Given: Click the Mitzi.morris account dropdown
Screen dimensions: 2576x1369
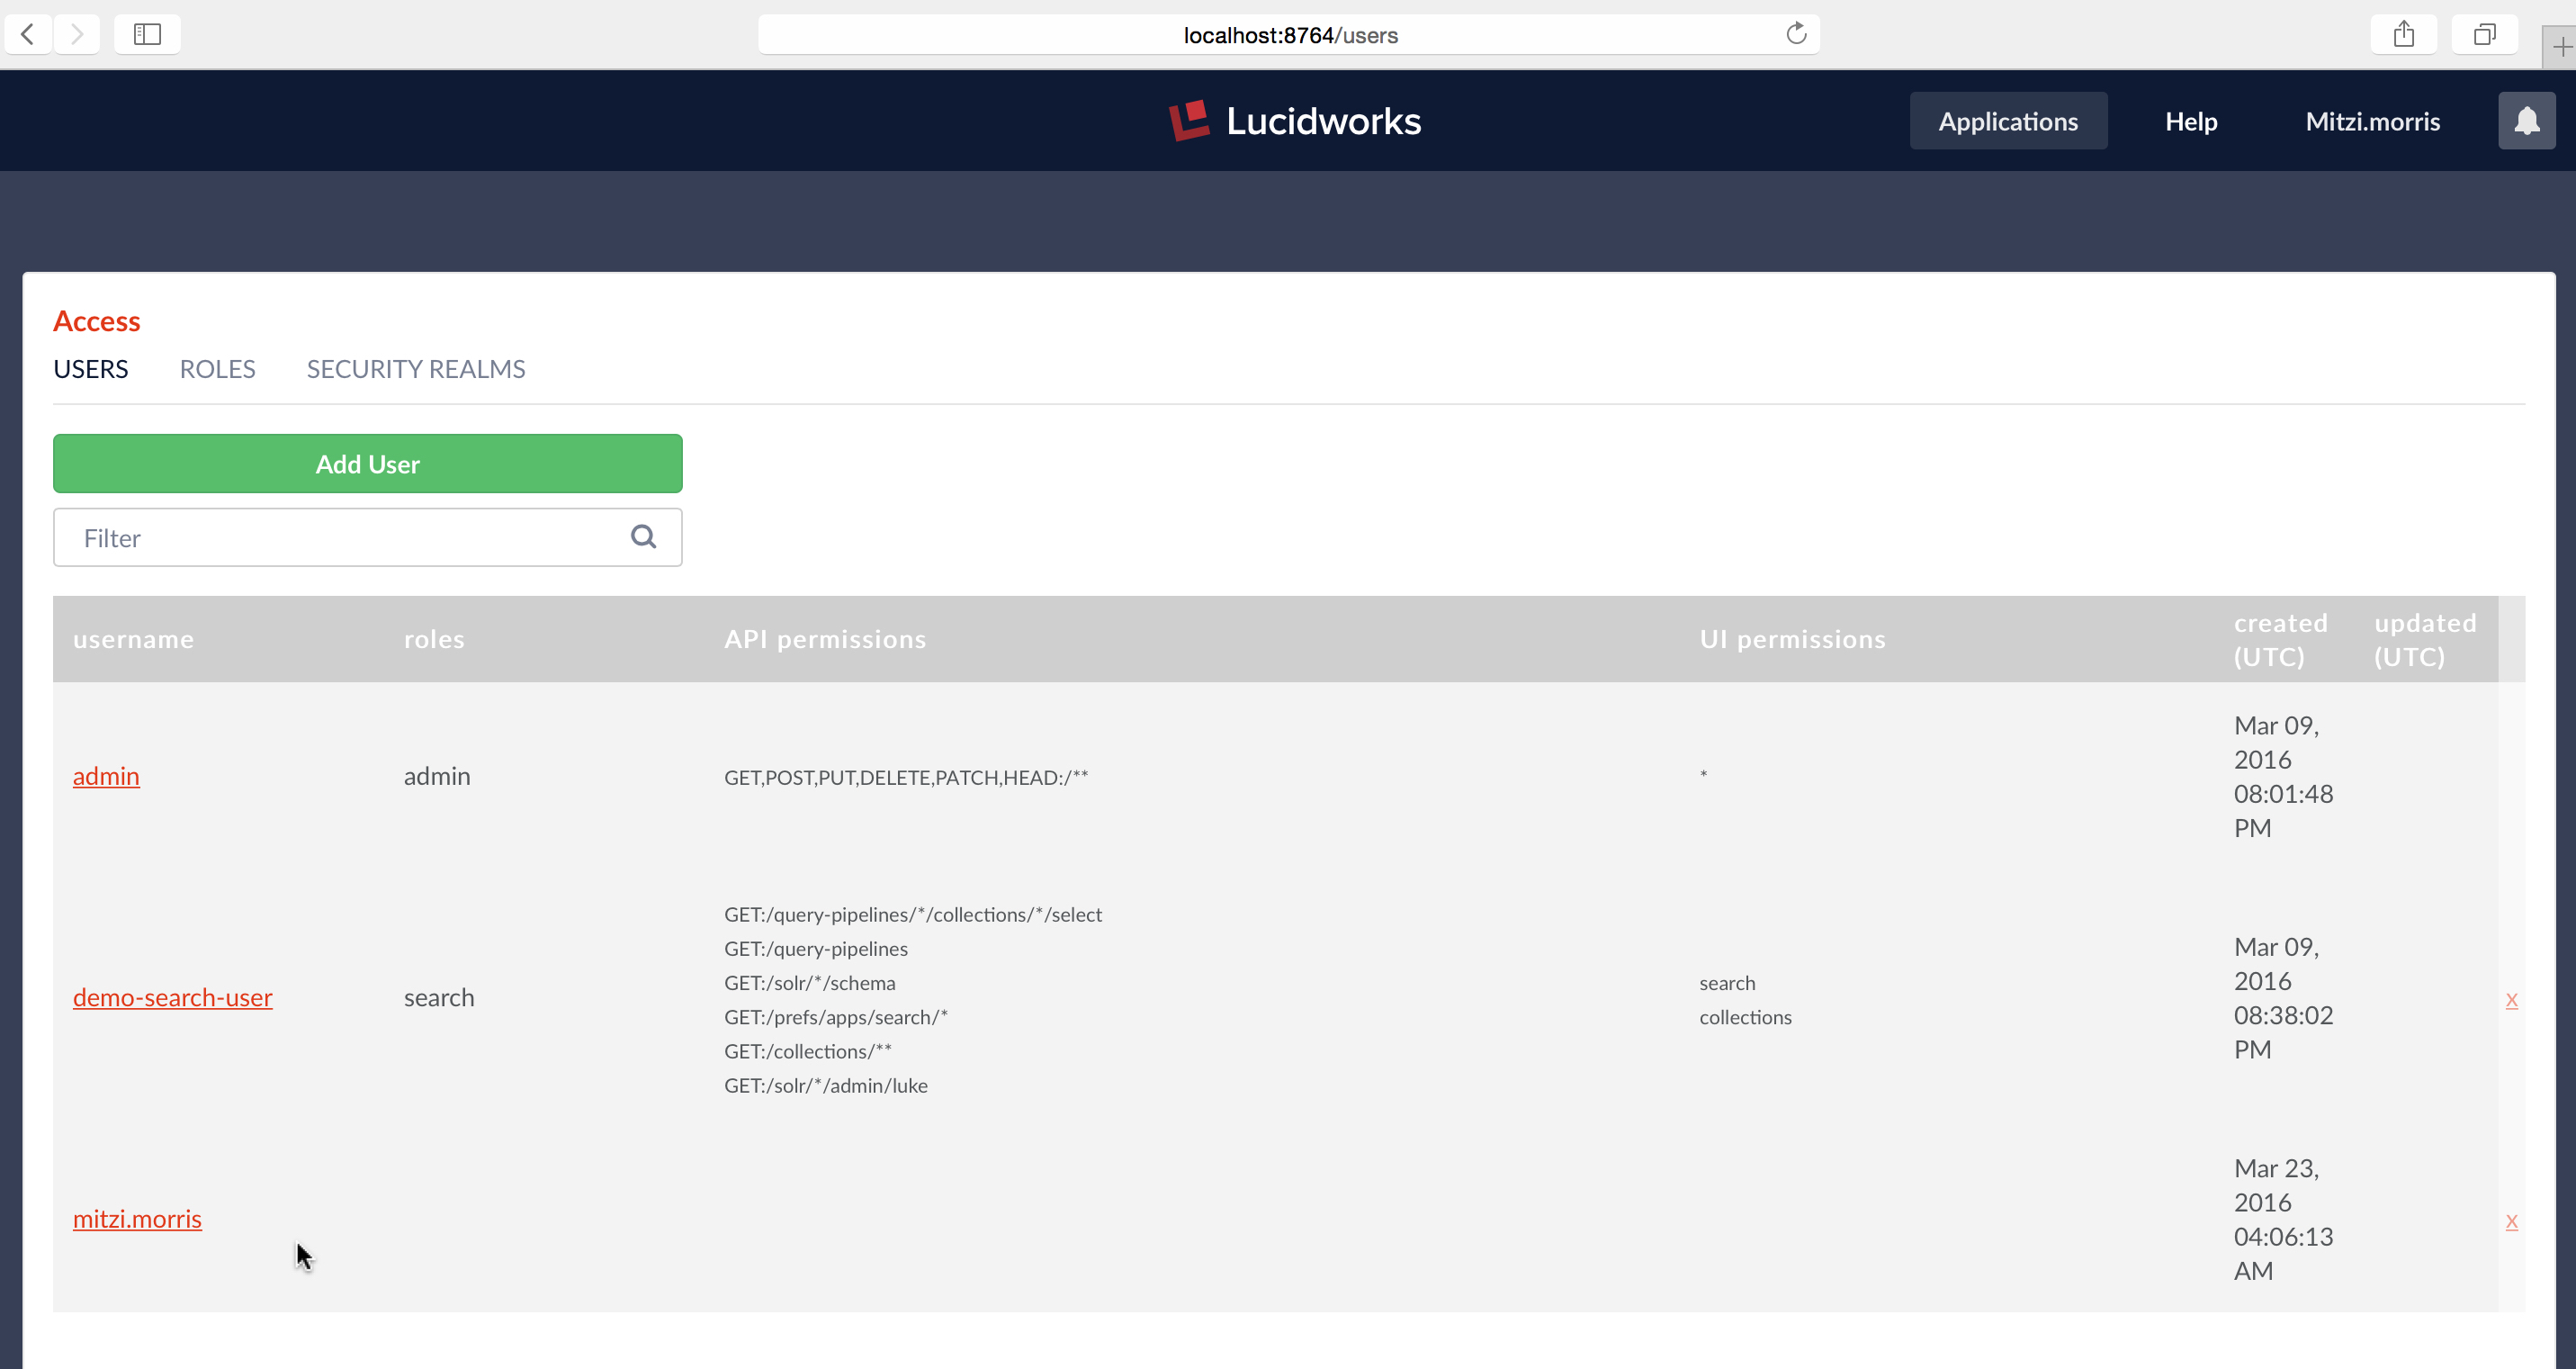Looking at the screenshot, I should [x=2370, y=121].
